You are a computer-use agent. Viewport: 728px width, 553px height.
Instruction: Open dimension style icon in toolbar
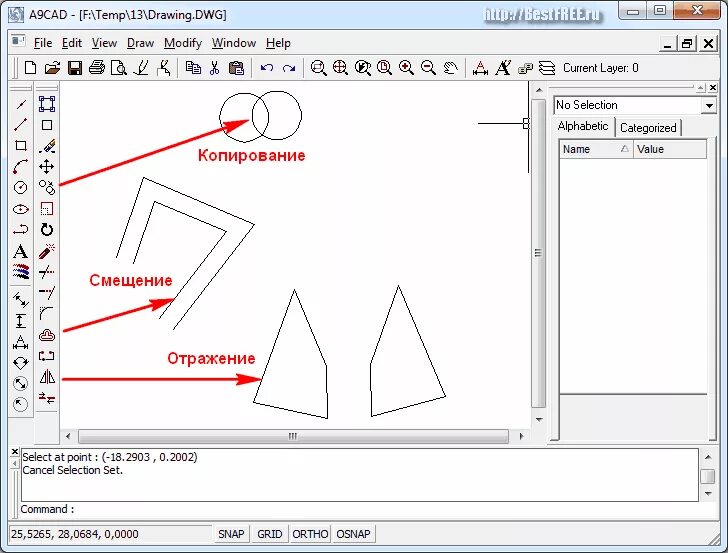coord(480,68)
